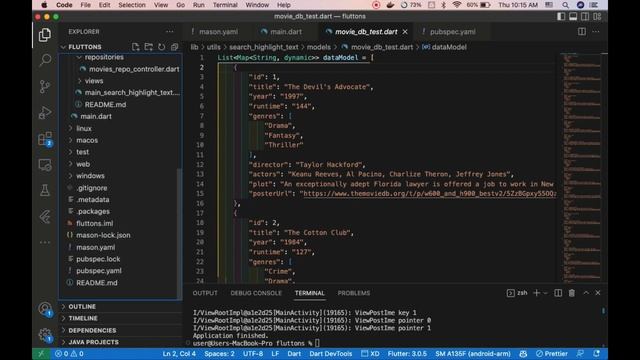
Task: Open the OUTPUT panel tab
Action: [205, 293]
